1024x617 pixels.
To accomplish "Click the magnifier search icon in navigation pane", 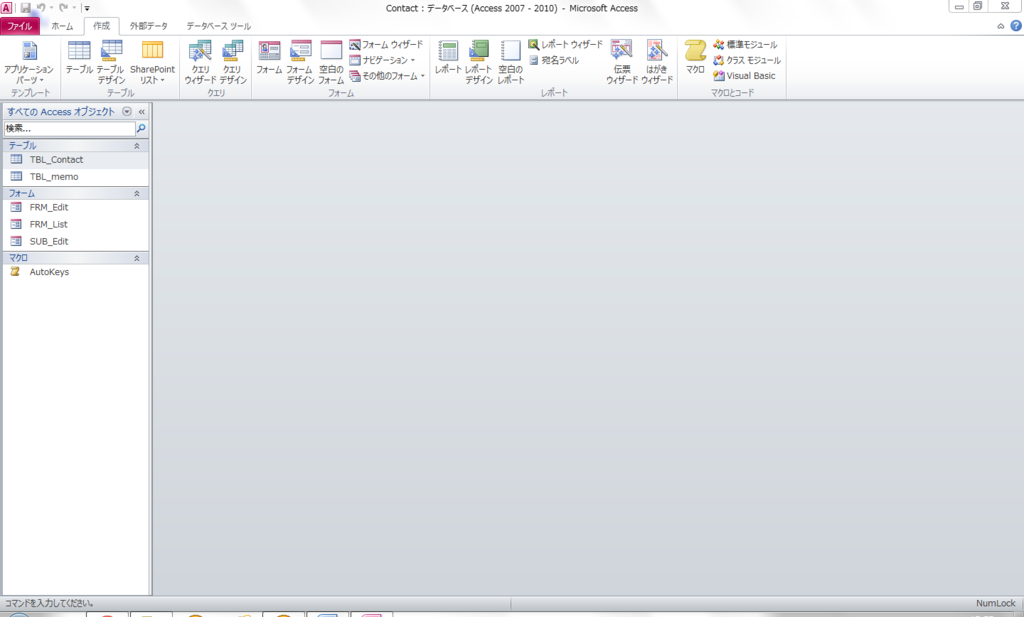I will point(141,129).
